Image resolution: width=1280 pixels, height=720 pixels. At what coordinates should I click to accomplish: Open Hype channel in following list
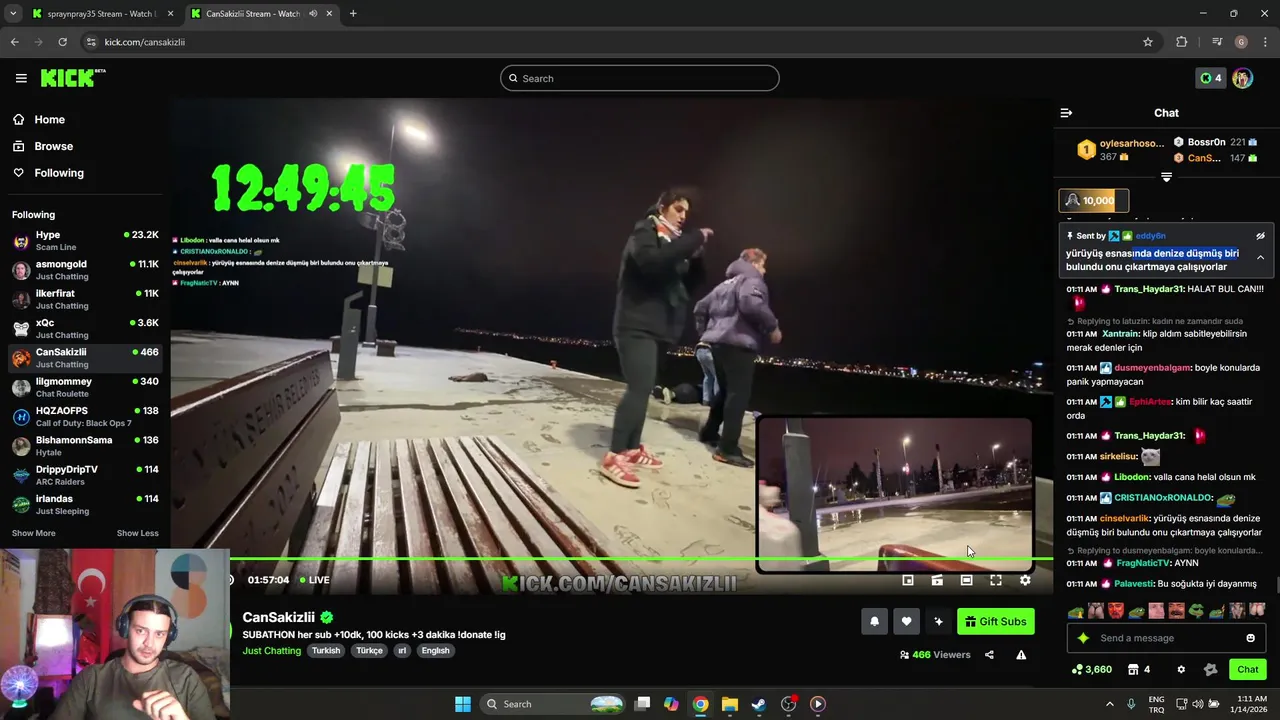[85, 241]
